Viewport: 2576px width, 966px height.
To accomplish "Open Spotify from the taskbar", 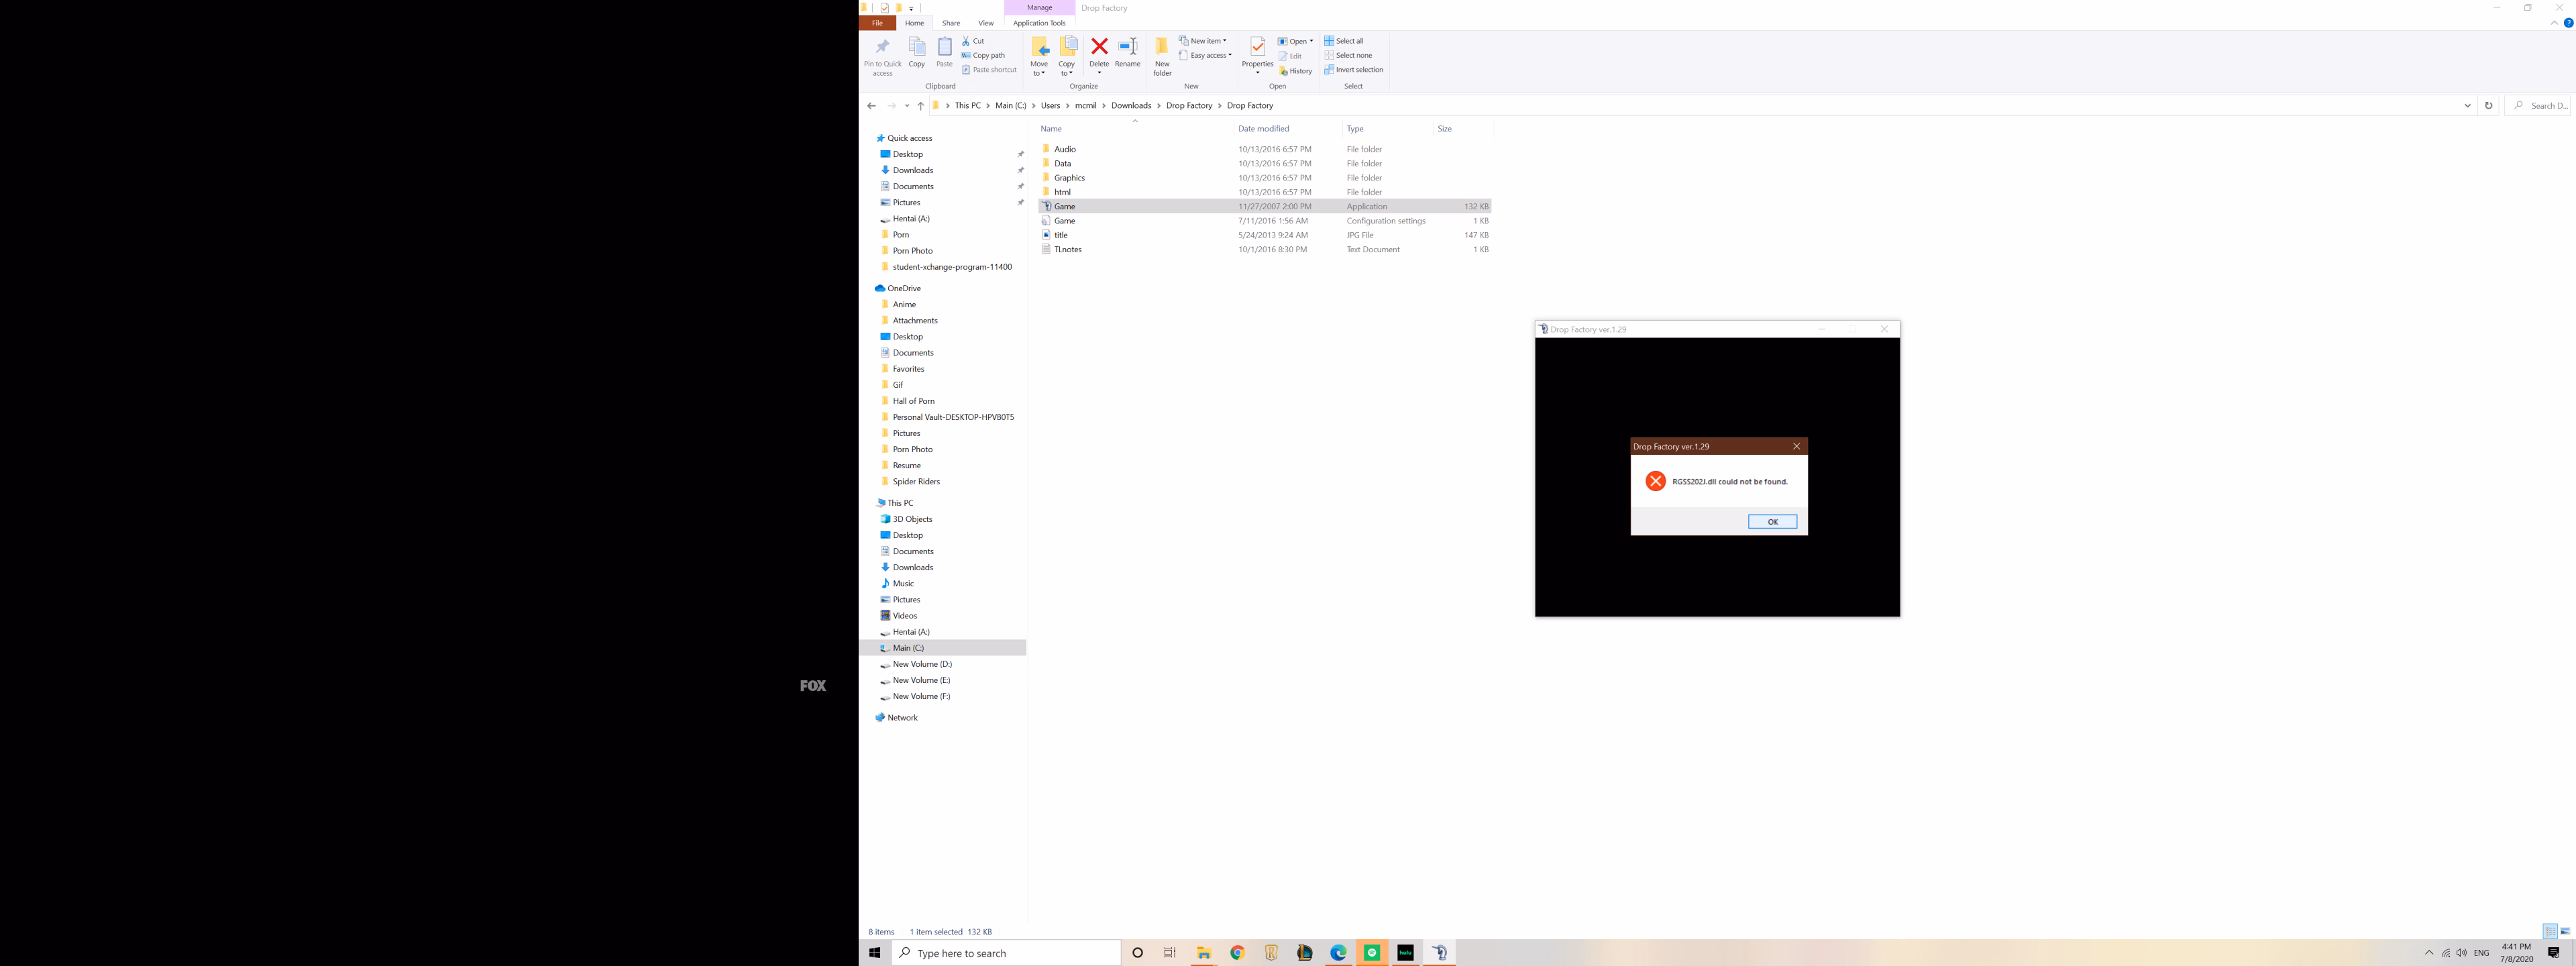I will [1372, 953].
